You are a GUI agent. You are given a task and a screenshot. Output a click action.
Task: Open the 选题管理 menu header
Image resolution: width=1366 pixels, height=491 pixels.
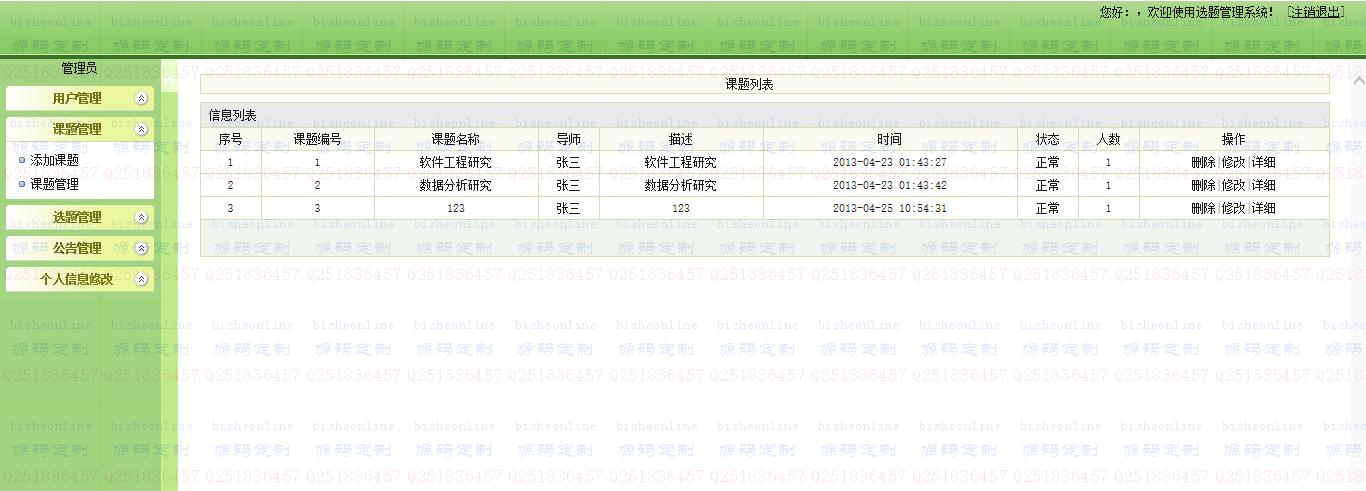coord(80,217)
